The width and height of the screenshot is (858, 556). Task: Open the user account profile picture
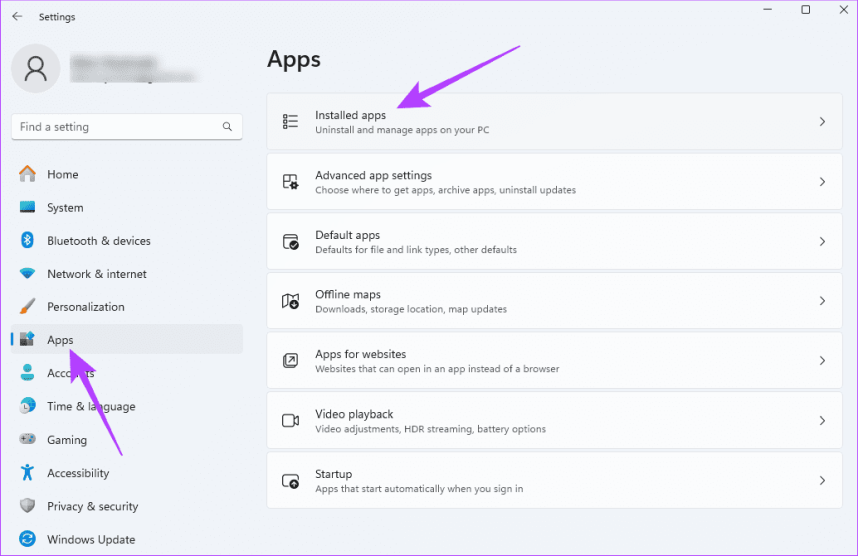click(x=36, y=68)
